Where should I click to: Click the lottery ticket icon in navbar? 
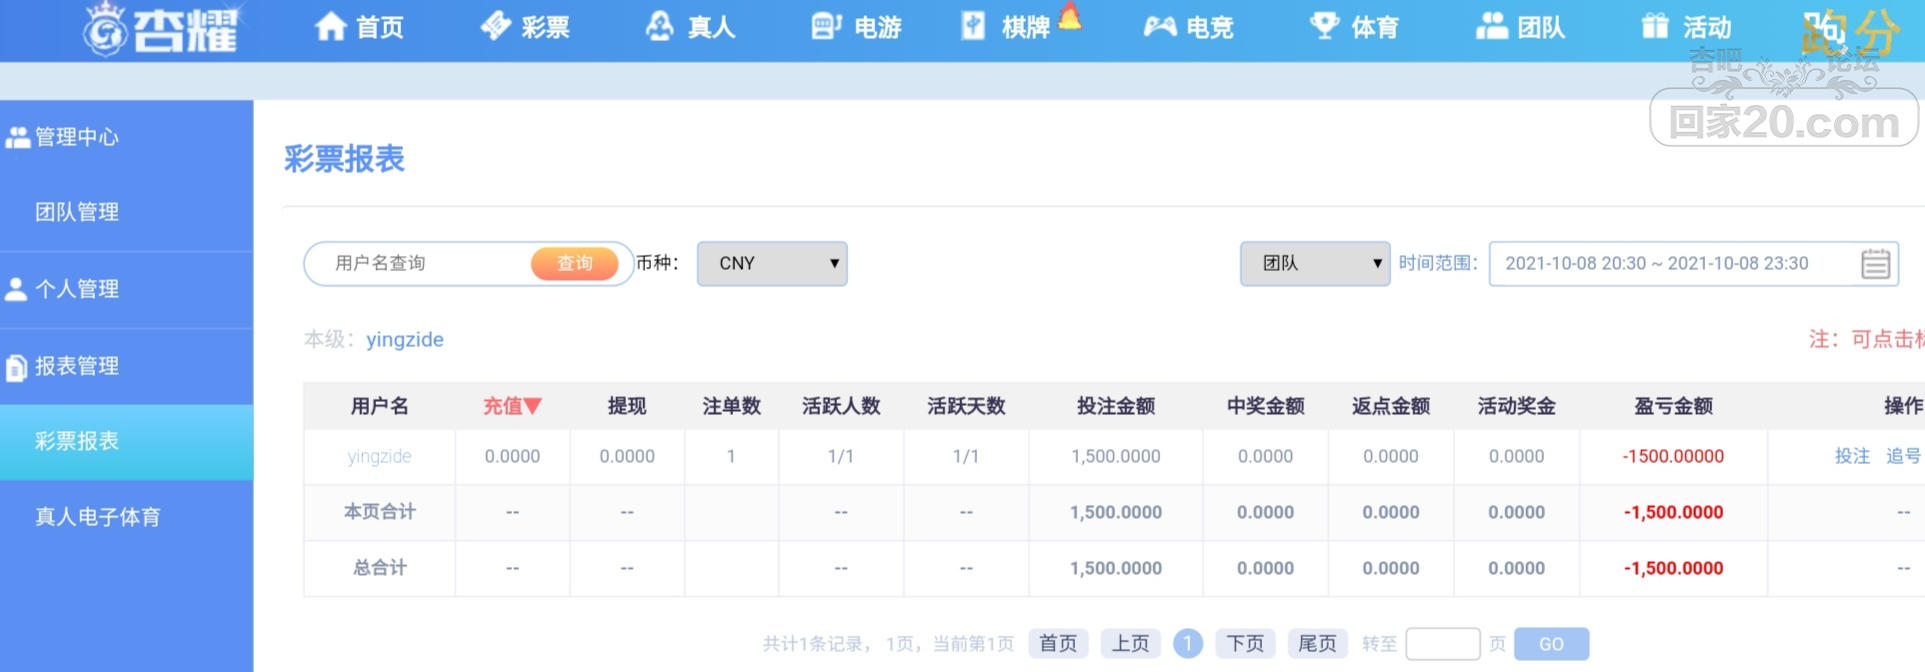tap(495, 27)
